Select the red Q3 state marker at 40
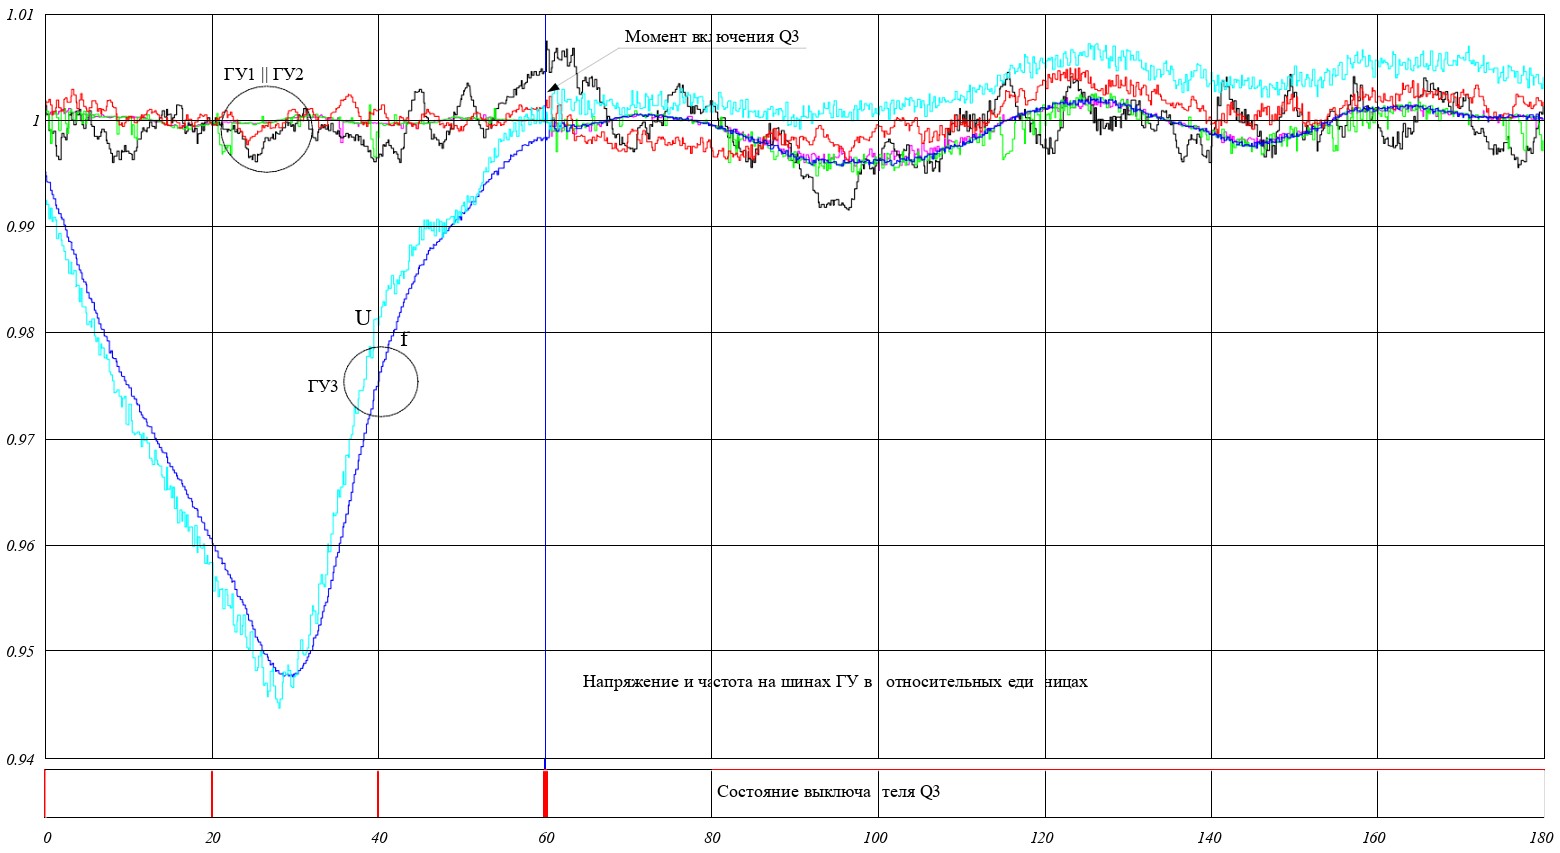 click(378, 794)
